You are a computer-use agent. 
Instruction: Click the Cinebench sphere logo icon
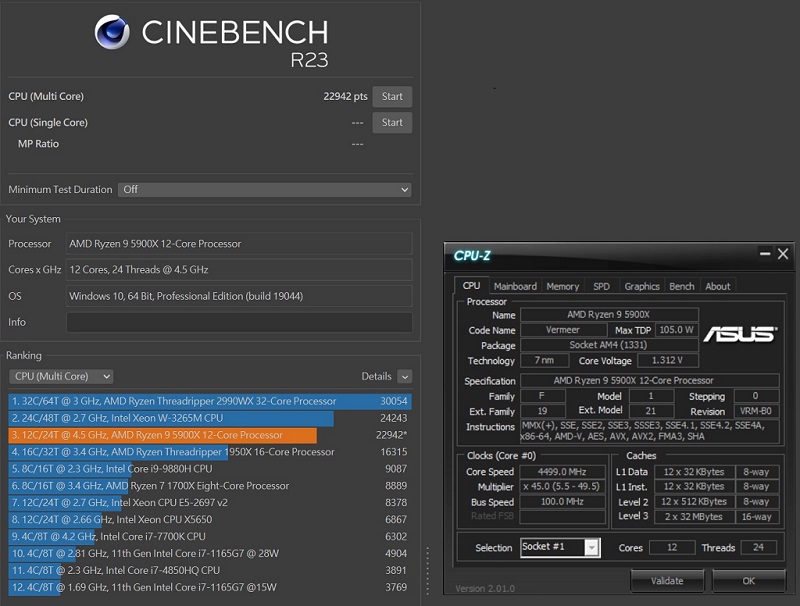[x=112, y=32]
